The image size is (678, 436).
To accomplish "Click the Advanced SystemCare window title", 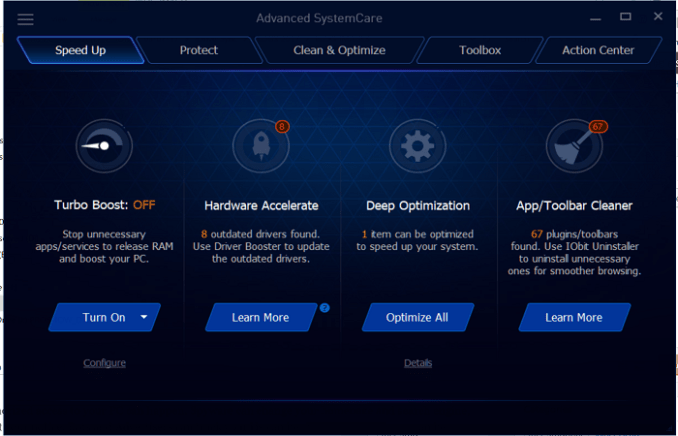I will tap(319, 18).
